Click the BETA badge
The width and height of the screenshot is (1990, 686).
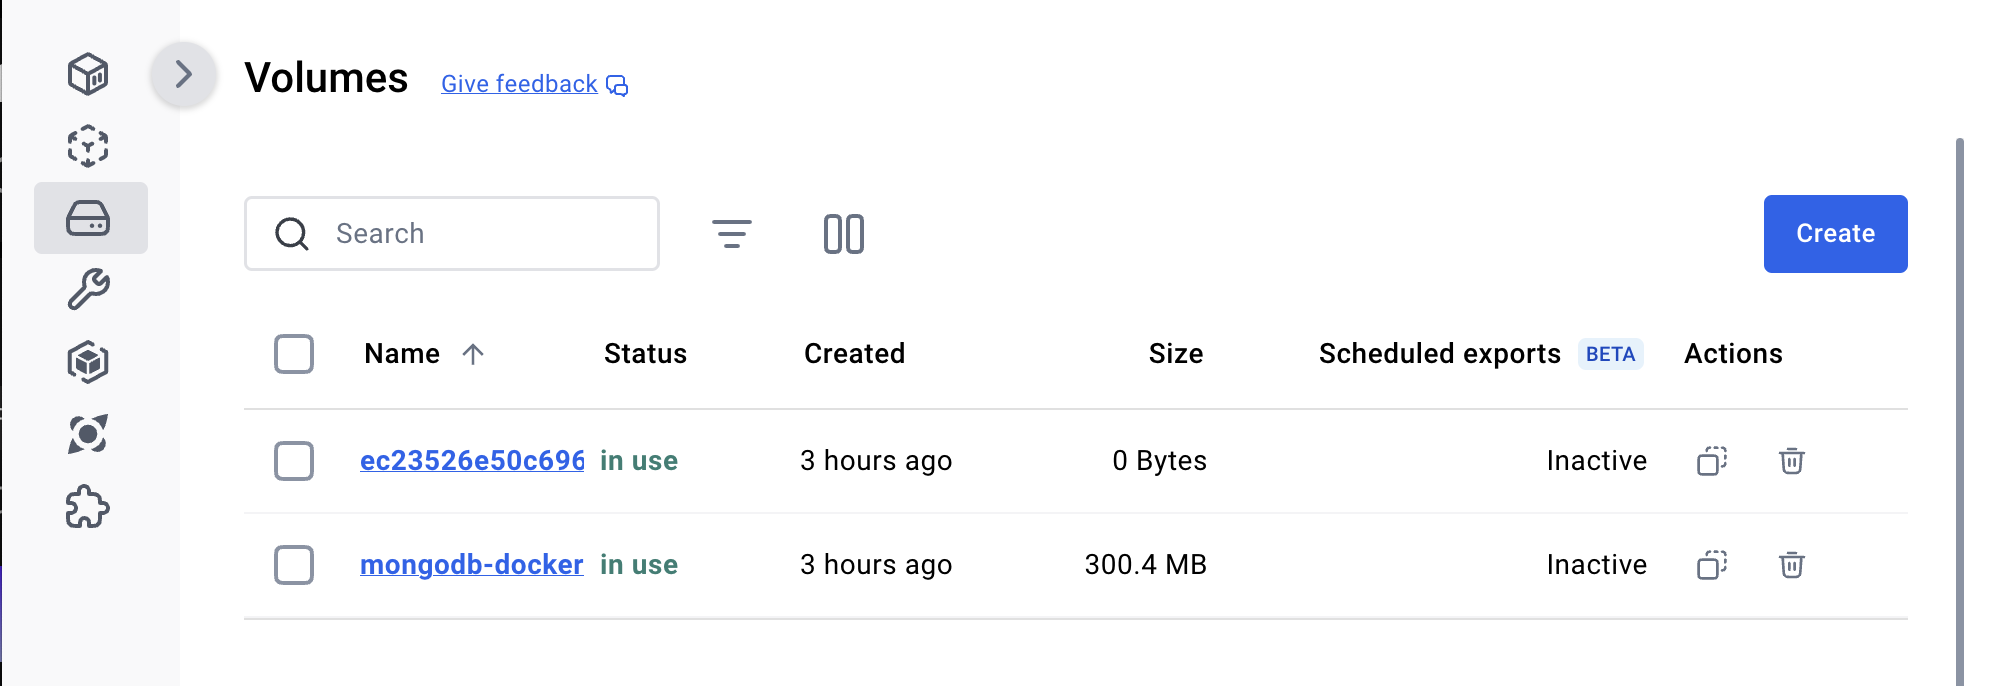(1611, 354)
